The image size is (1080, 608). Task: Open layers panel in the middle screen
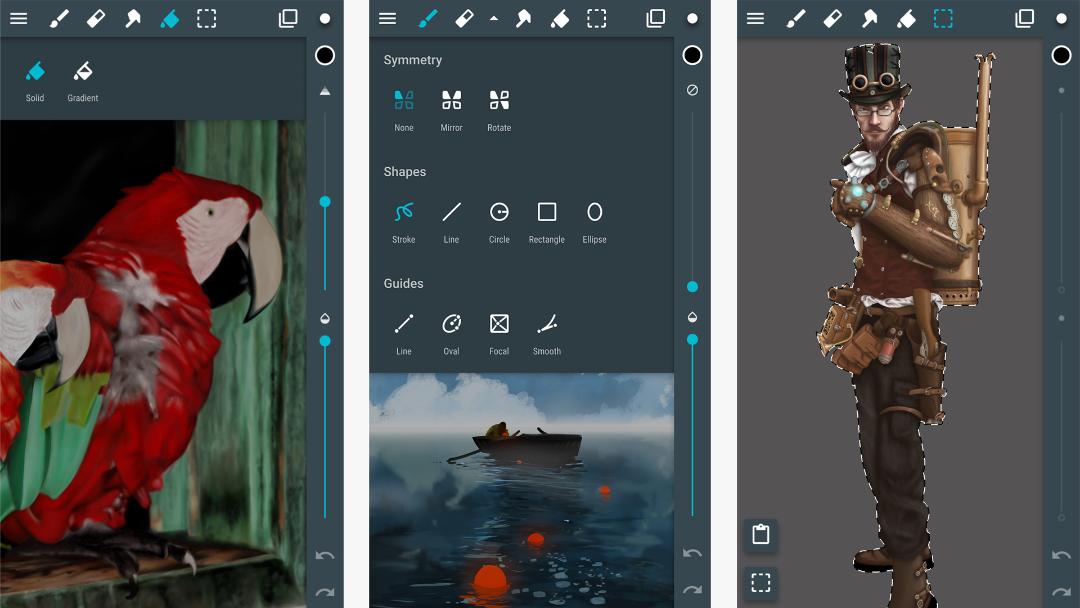655,19
